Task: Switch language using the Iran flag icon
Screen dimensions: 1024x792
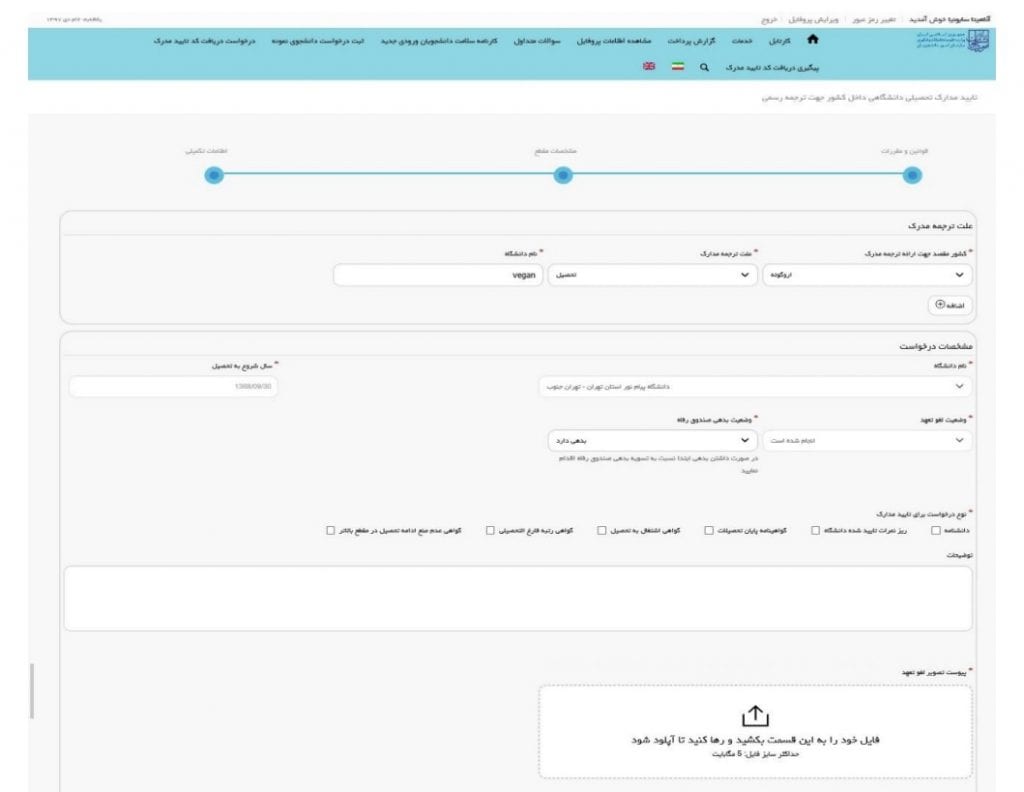Action: click(x=677, y=67)
